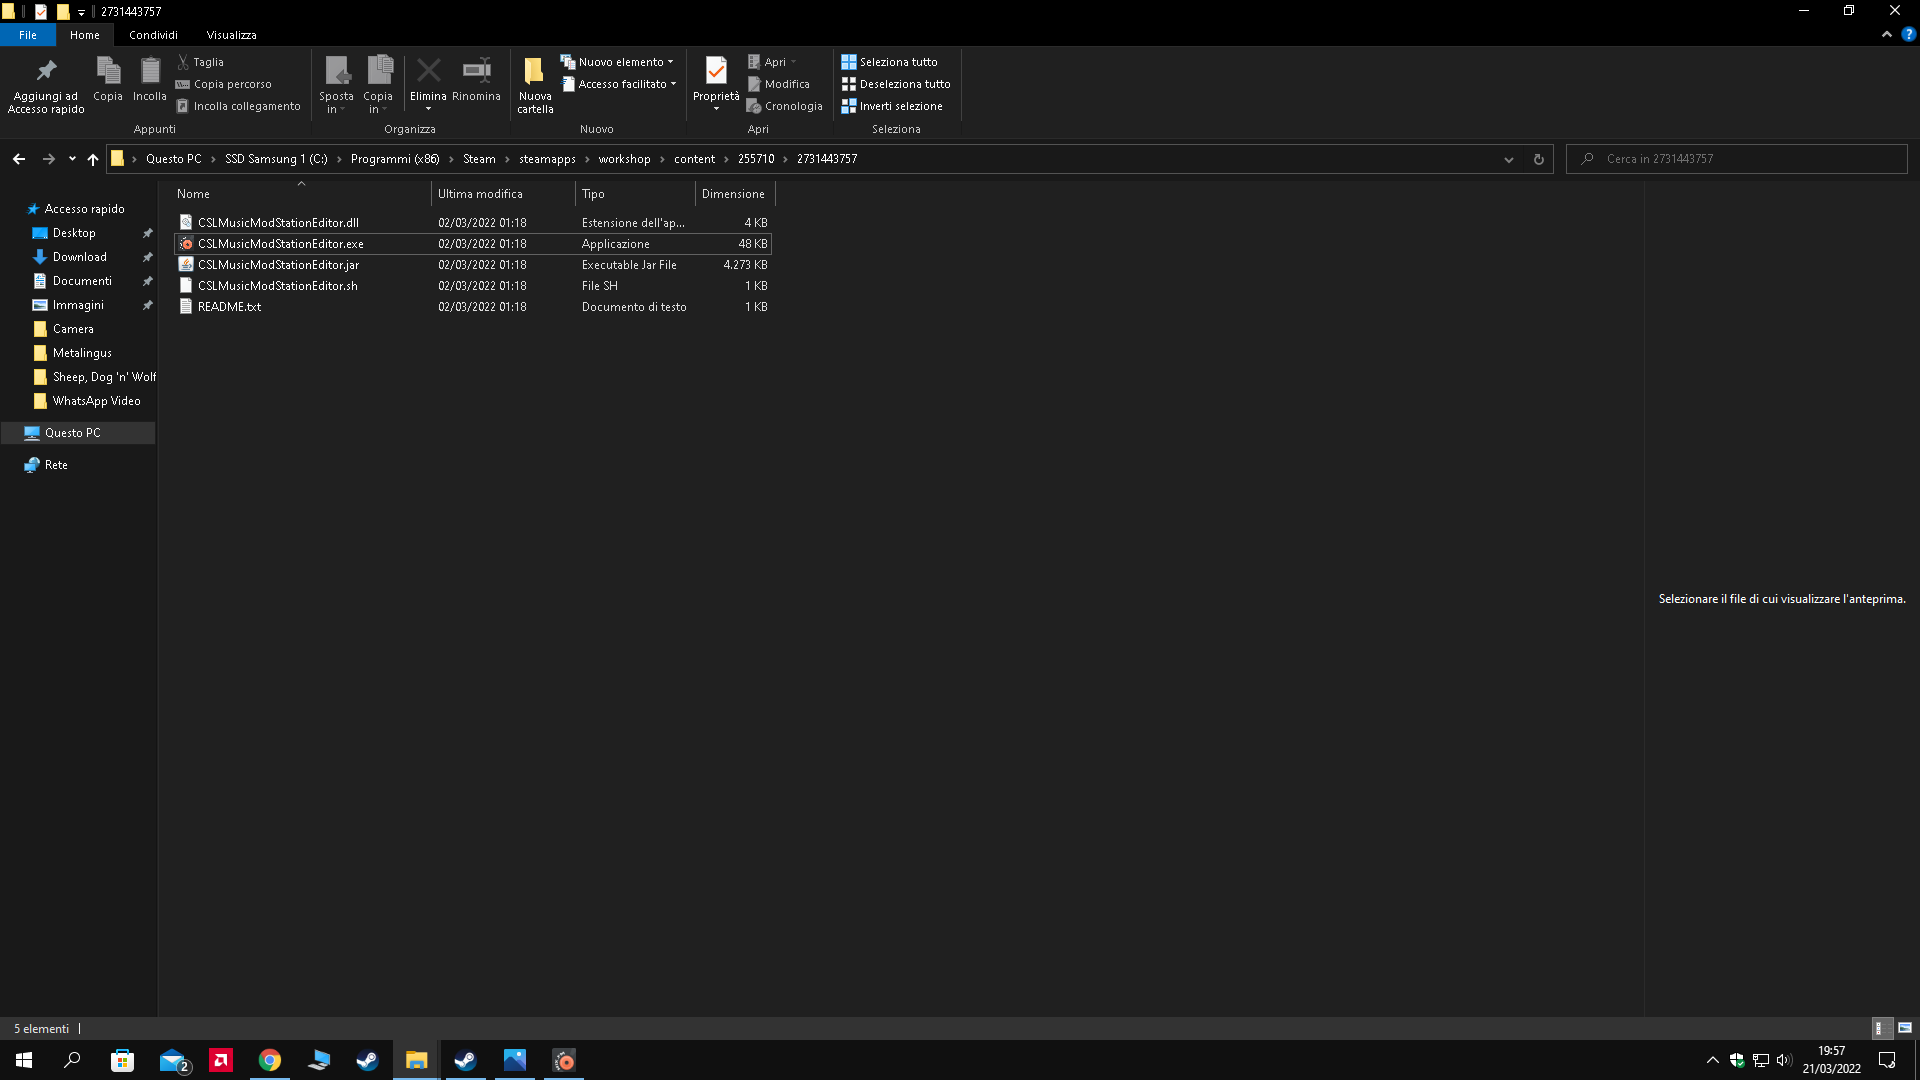
Task: Open the File menu
Action: coord(28,35)
